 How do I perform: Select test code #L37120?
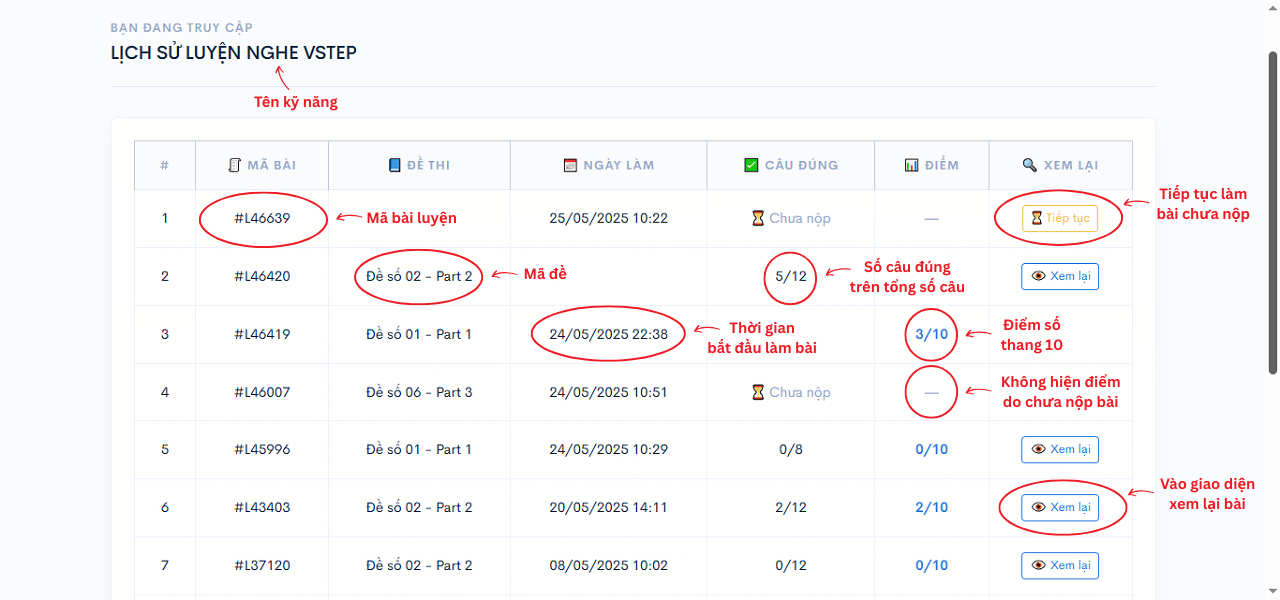(x=262, y=565)
